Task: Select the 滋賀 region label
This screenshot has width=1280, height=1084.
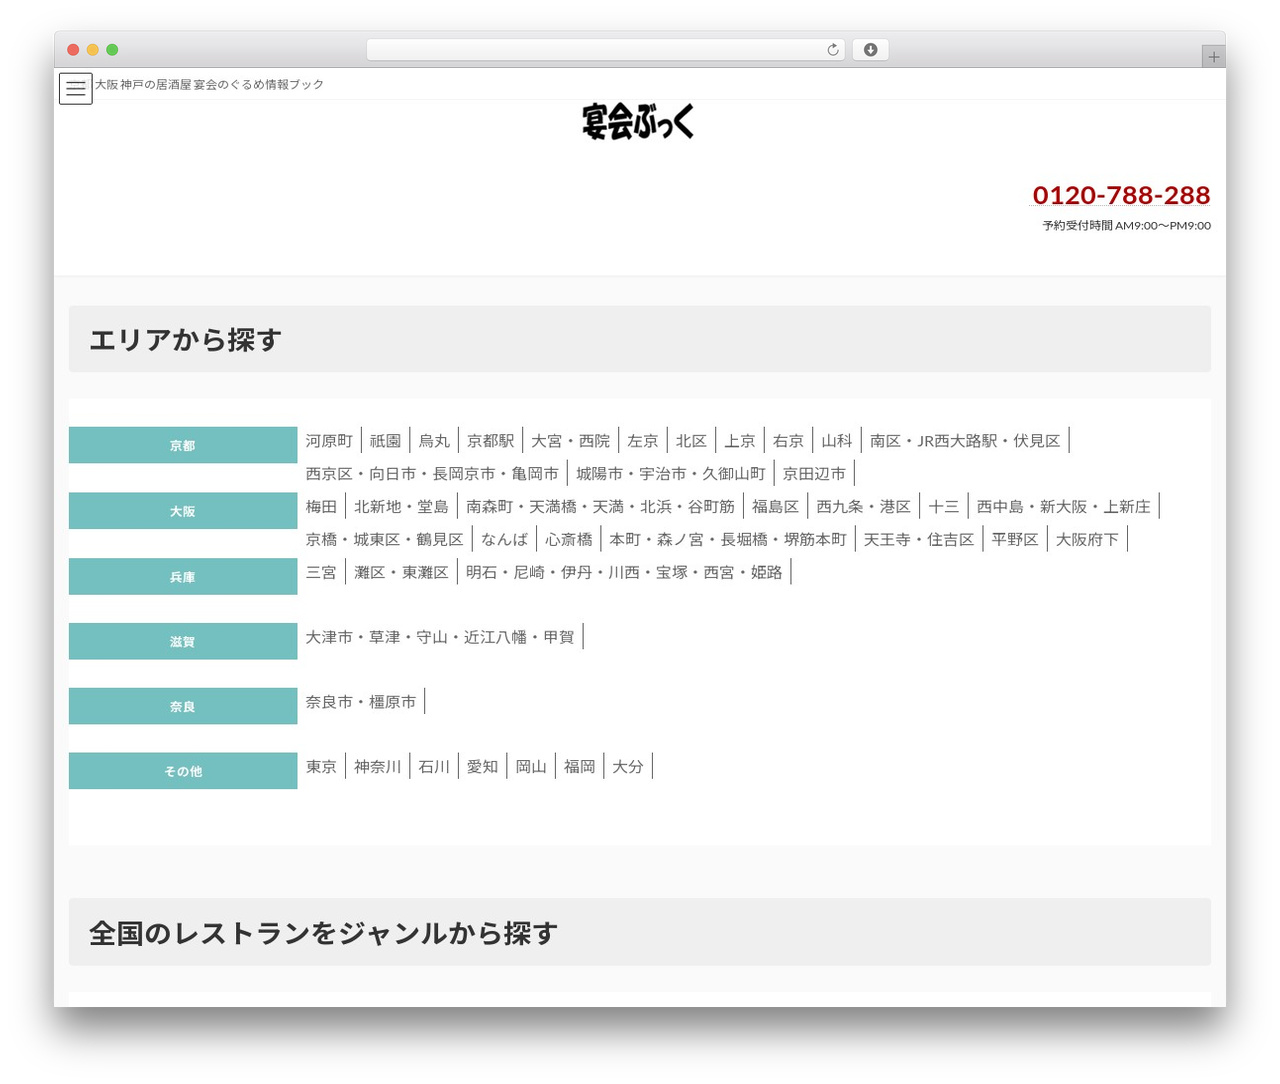Action: [x=183, y=641]
